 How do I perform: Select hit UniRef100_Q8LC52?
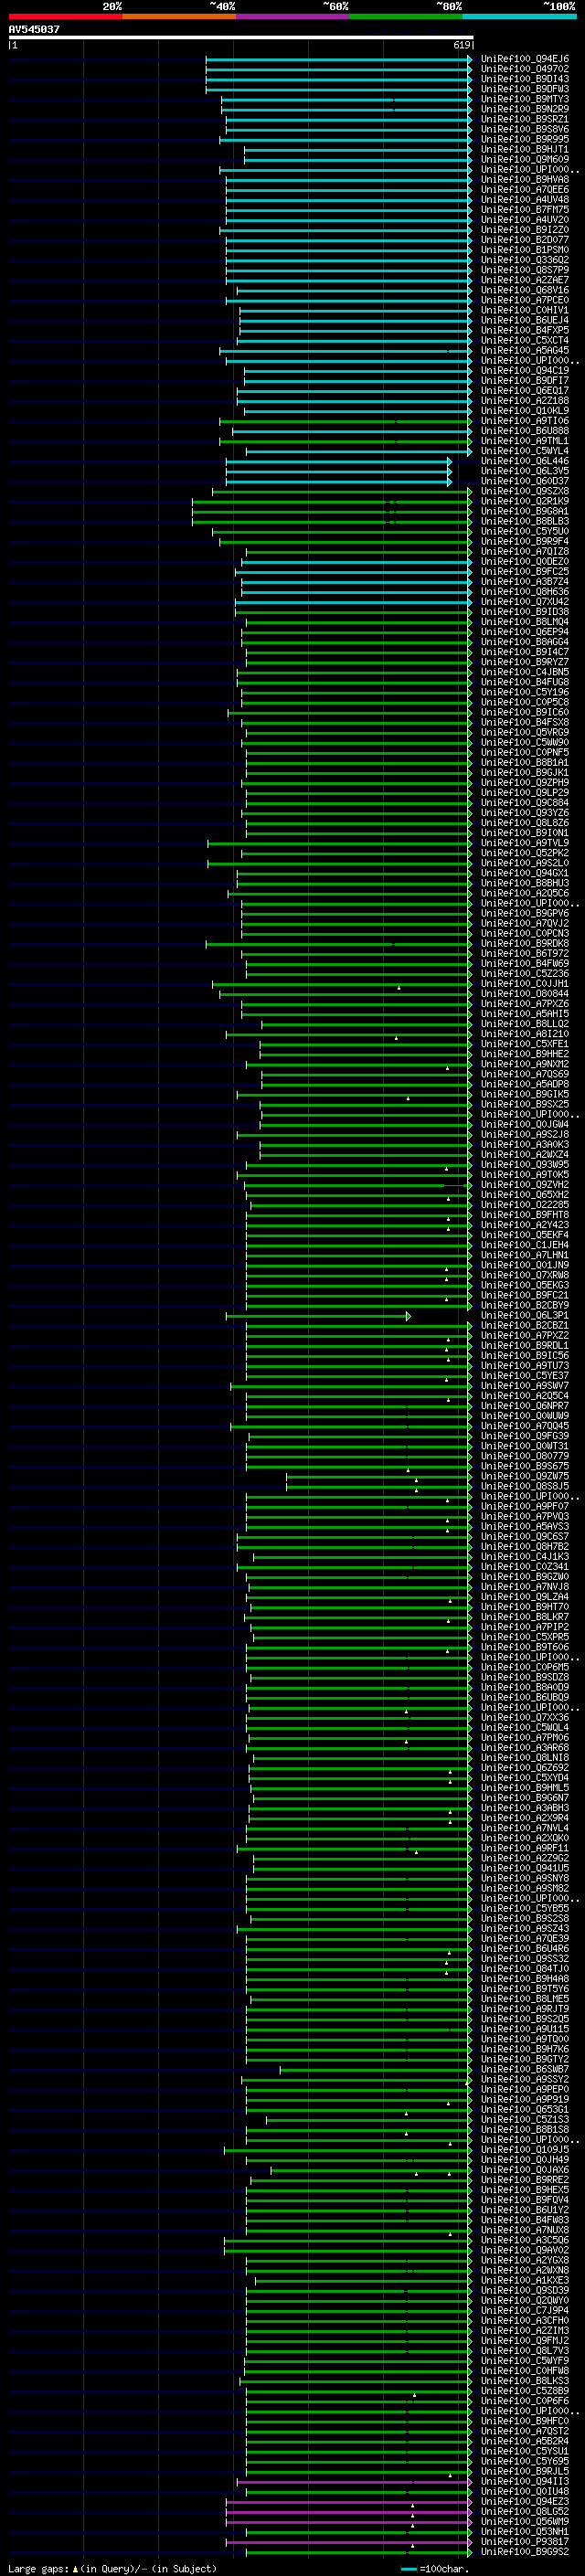(524, 2511)
